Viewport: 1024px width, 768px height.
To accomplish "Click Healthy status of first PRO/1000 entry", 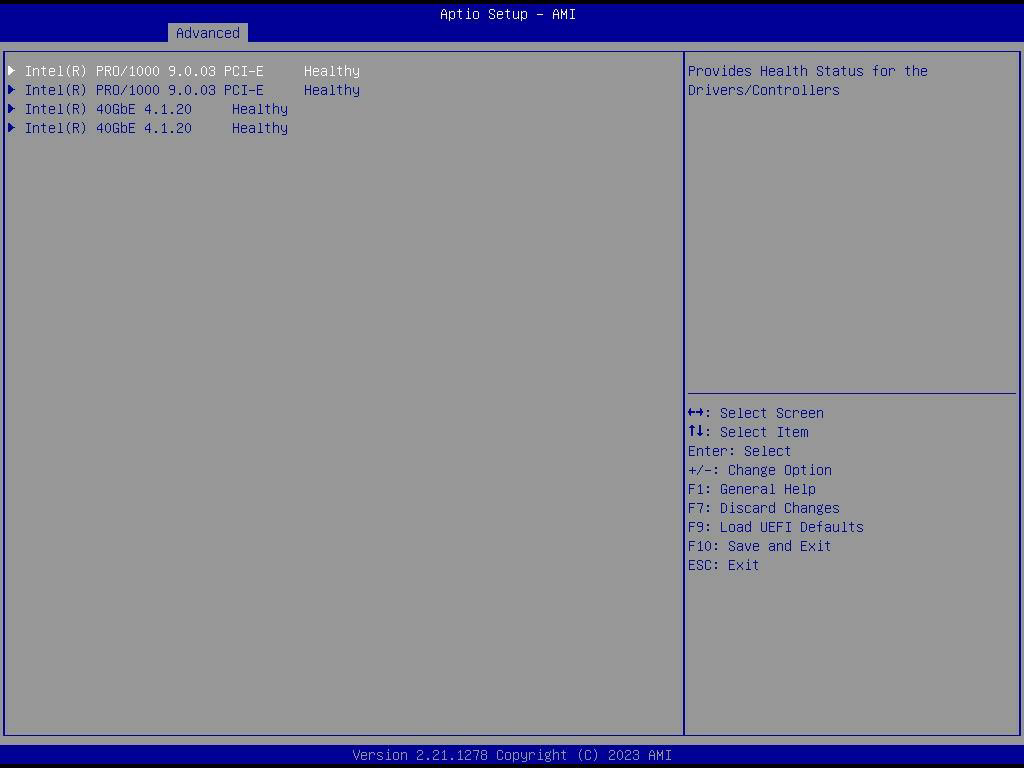I will (x=331, y=71).
